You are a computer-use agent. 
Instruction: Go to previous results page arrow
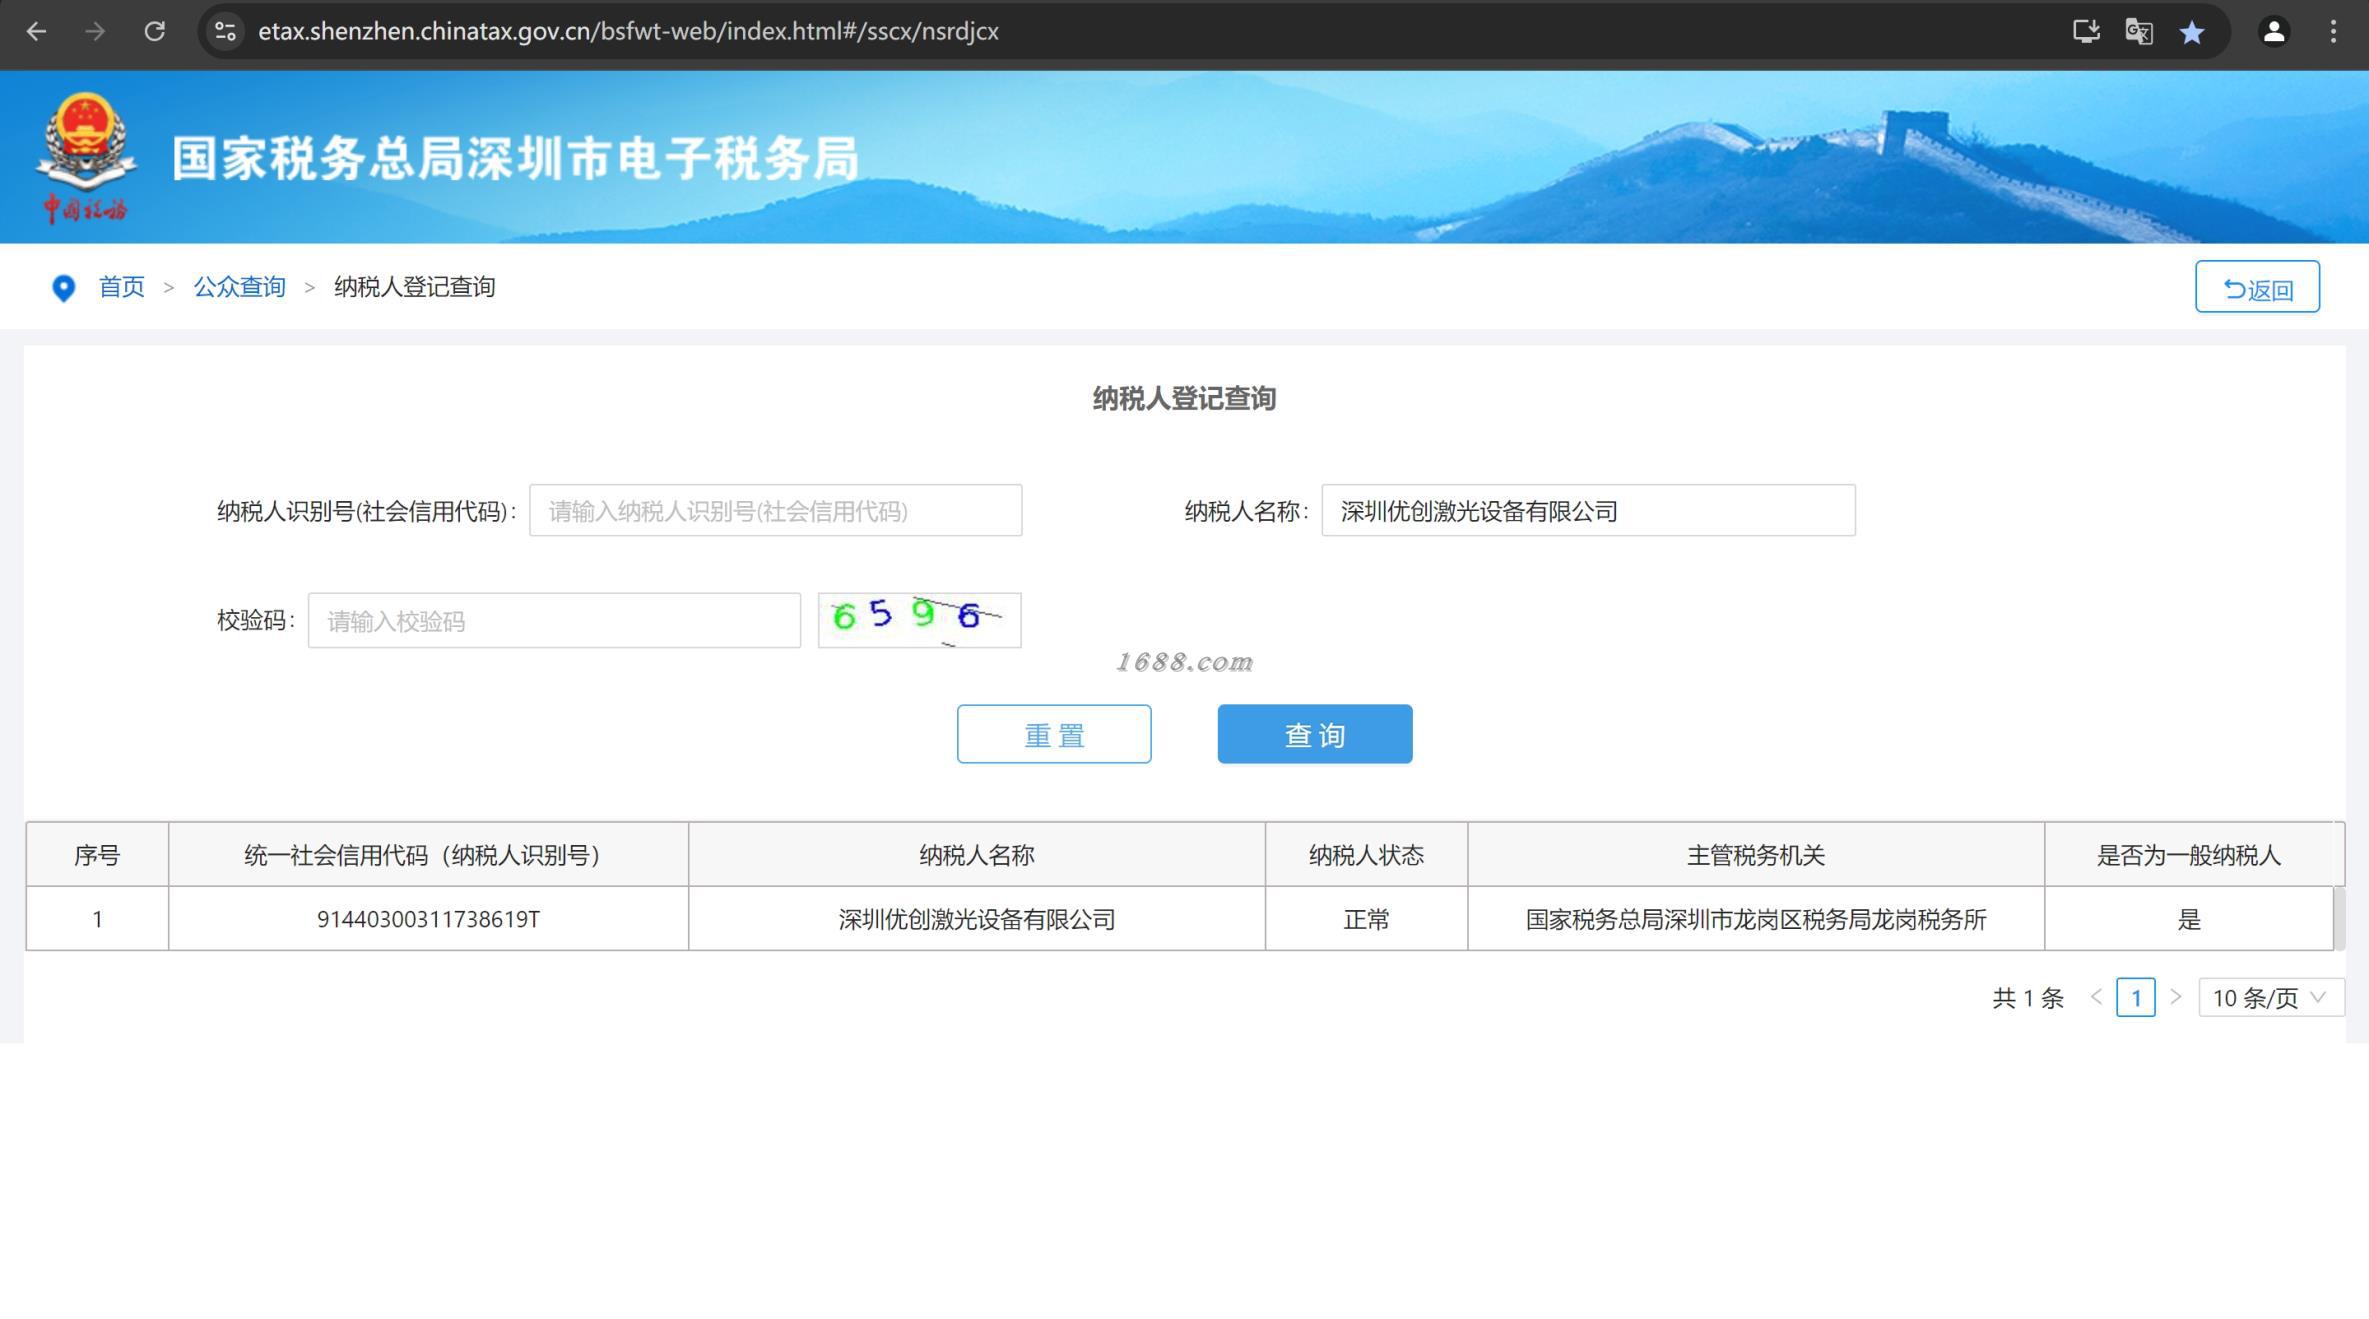pyautogui.click(x=2097, y=997)
